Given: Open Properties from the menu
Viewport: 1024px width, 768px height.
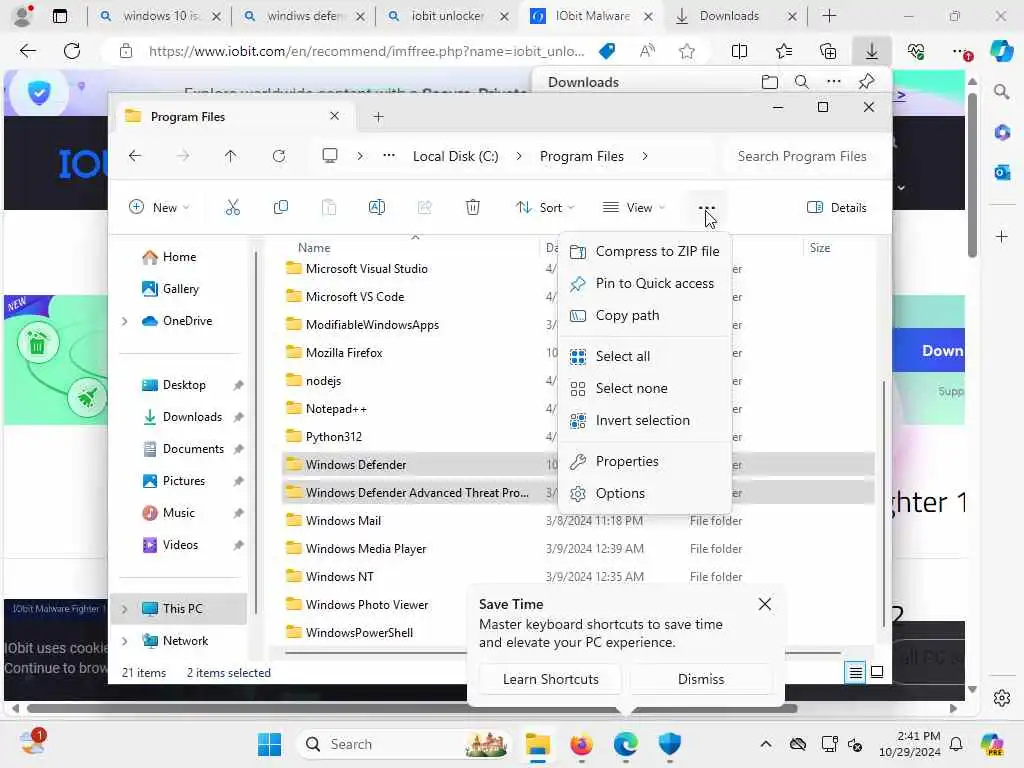Looking at the screenshot, I should (645, 462).
